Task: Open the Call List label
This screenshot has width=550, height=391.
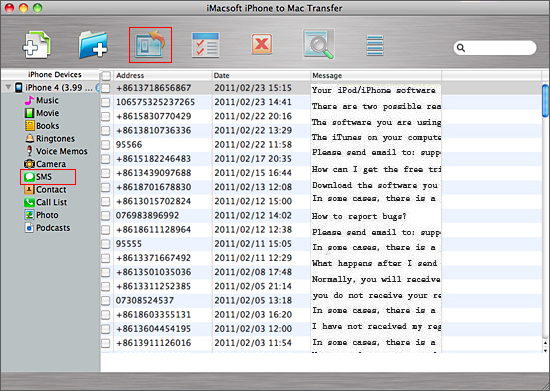Action: 52,202
